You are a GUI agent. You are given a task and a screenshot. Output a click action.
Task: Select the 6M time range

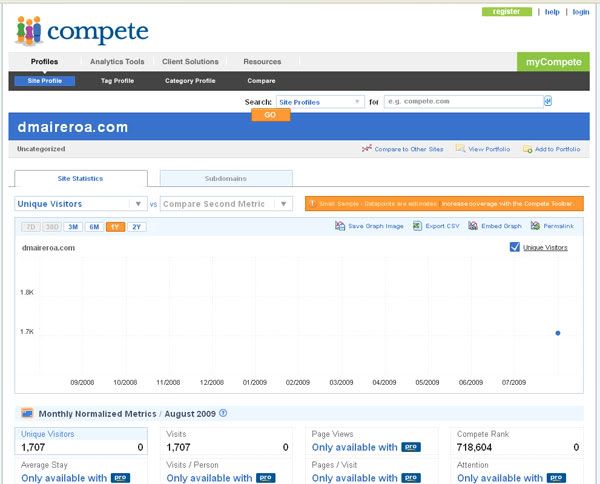[94, 227]
